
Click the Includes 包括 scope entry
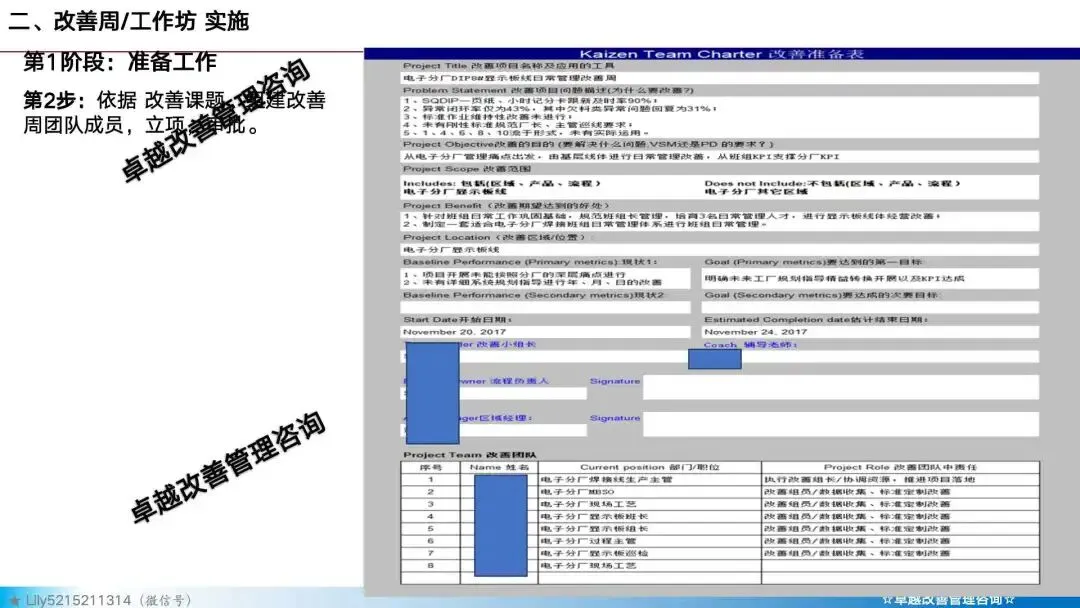501,187
